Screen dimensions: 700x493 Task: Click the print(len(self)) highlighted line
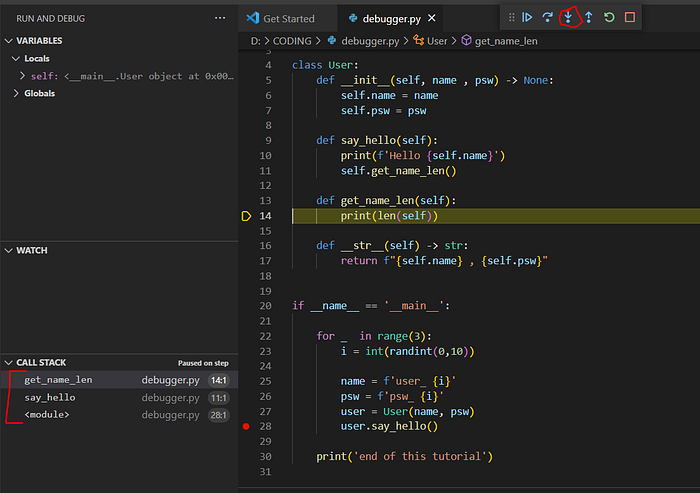pyautogui.click(x=389, y=216)
